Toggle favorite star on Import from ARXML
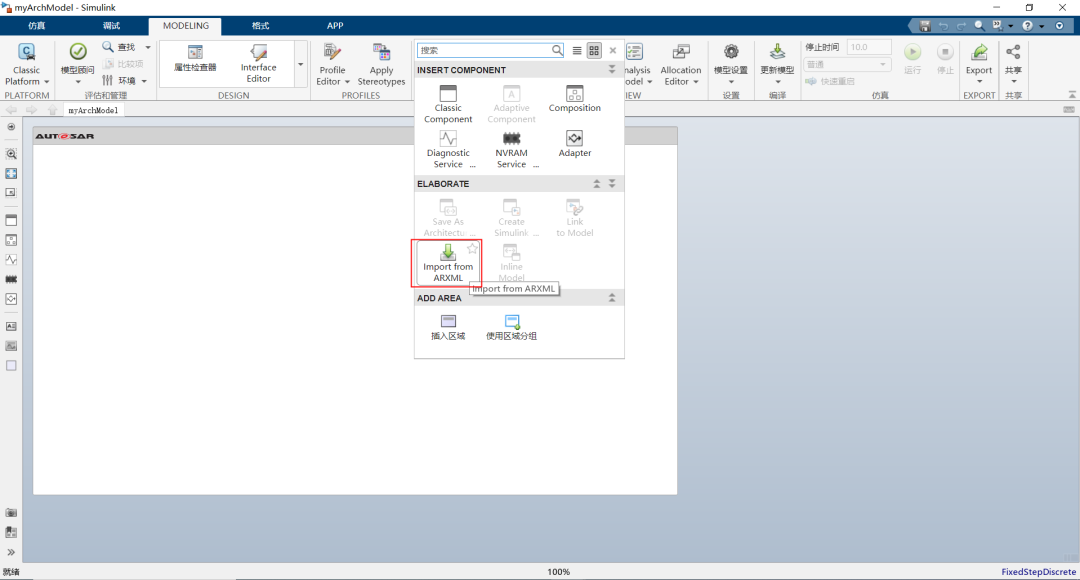This screenshot has width=1080, height=580. coord(473,249)
